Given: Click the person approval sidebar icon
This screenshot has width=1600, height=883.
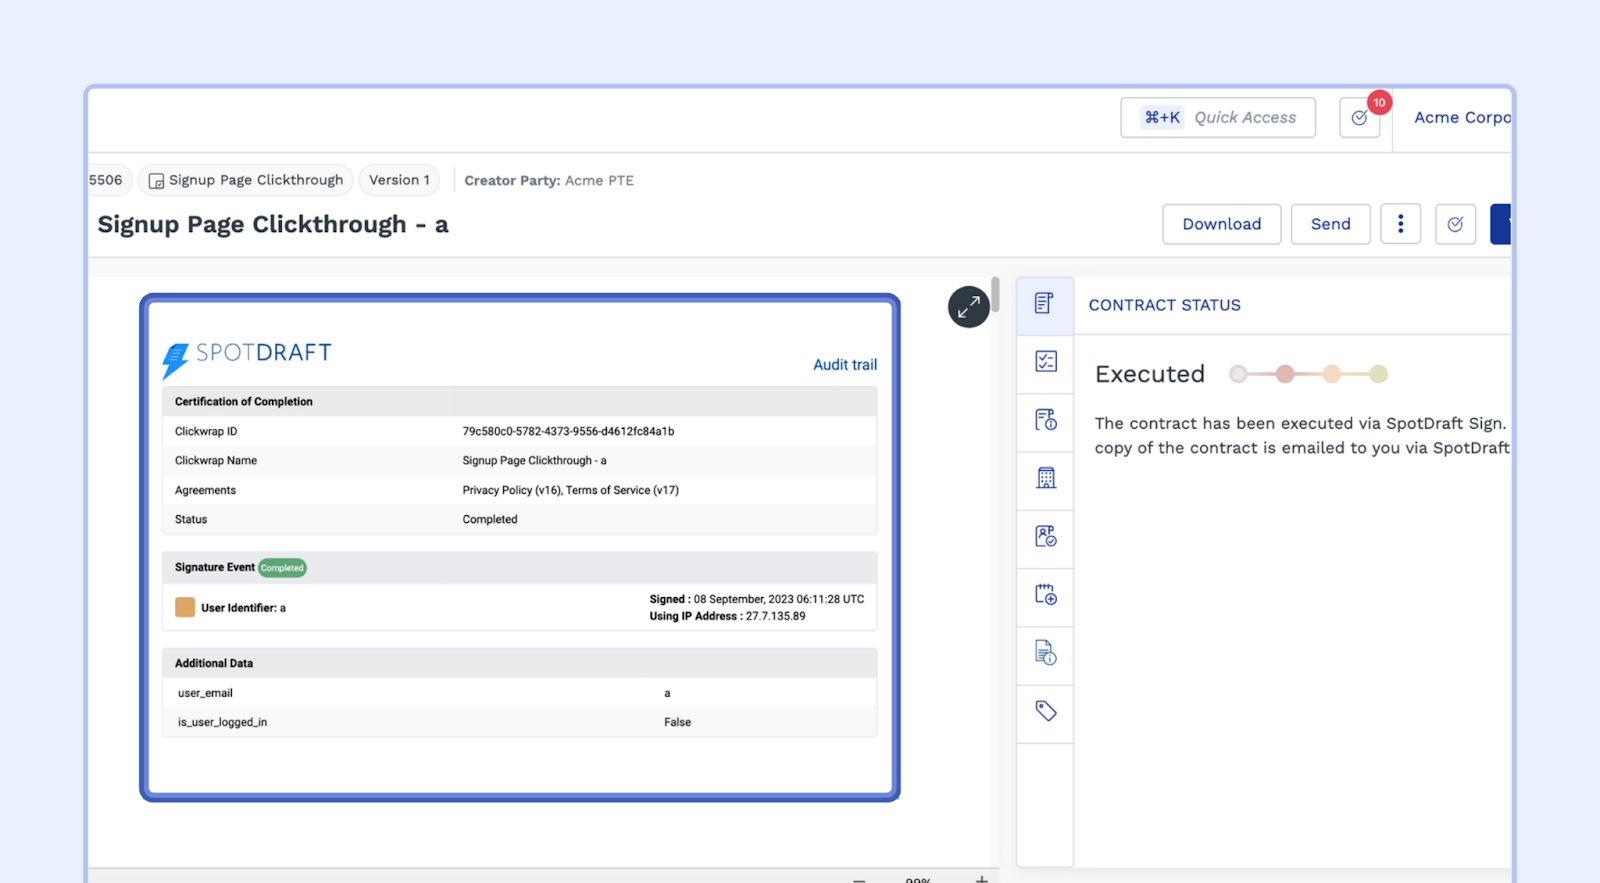Looking at the screenshot, I should point(1045,537).
